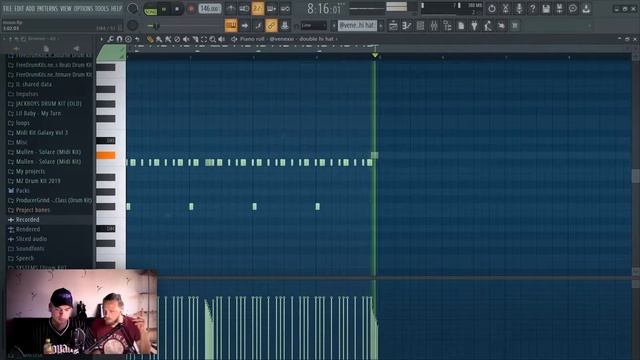Open the Line snap dropdown
640x360 pixels.
click(313, 26)
